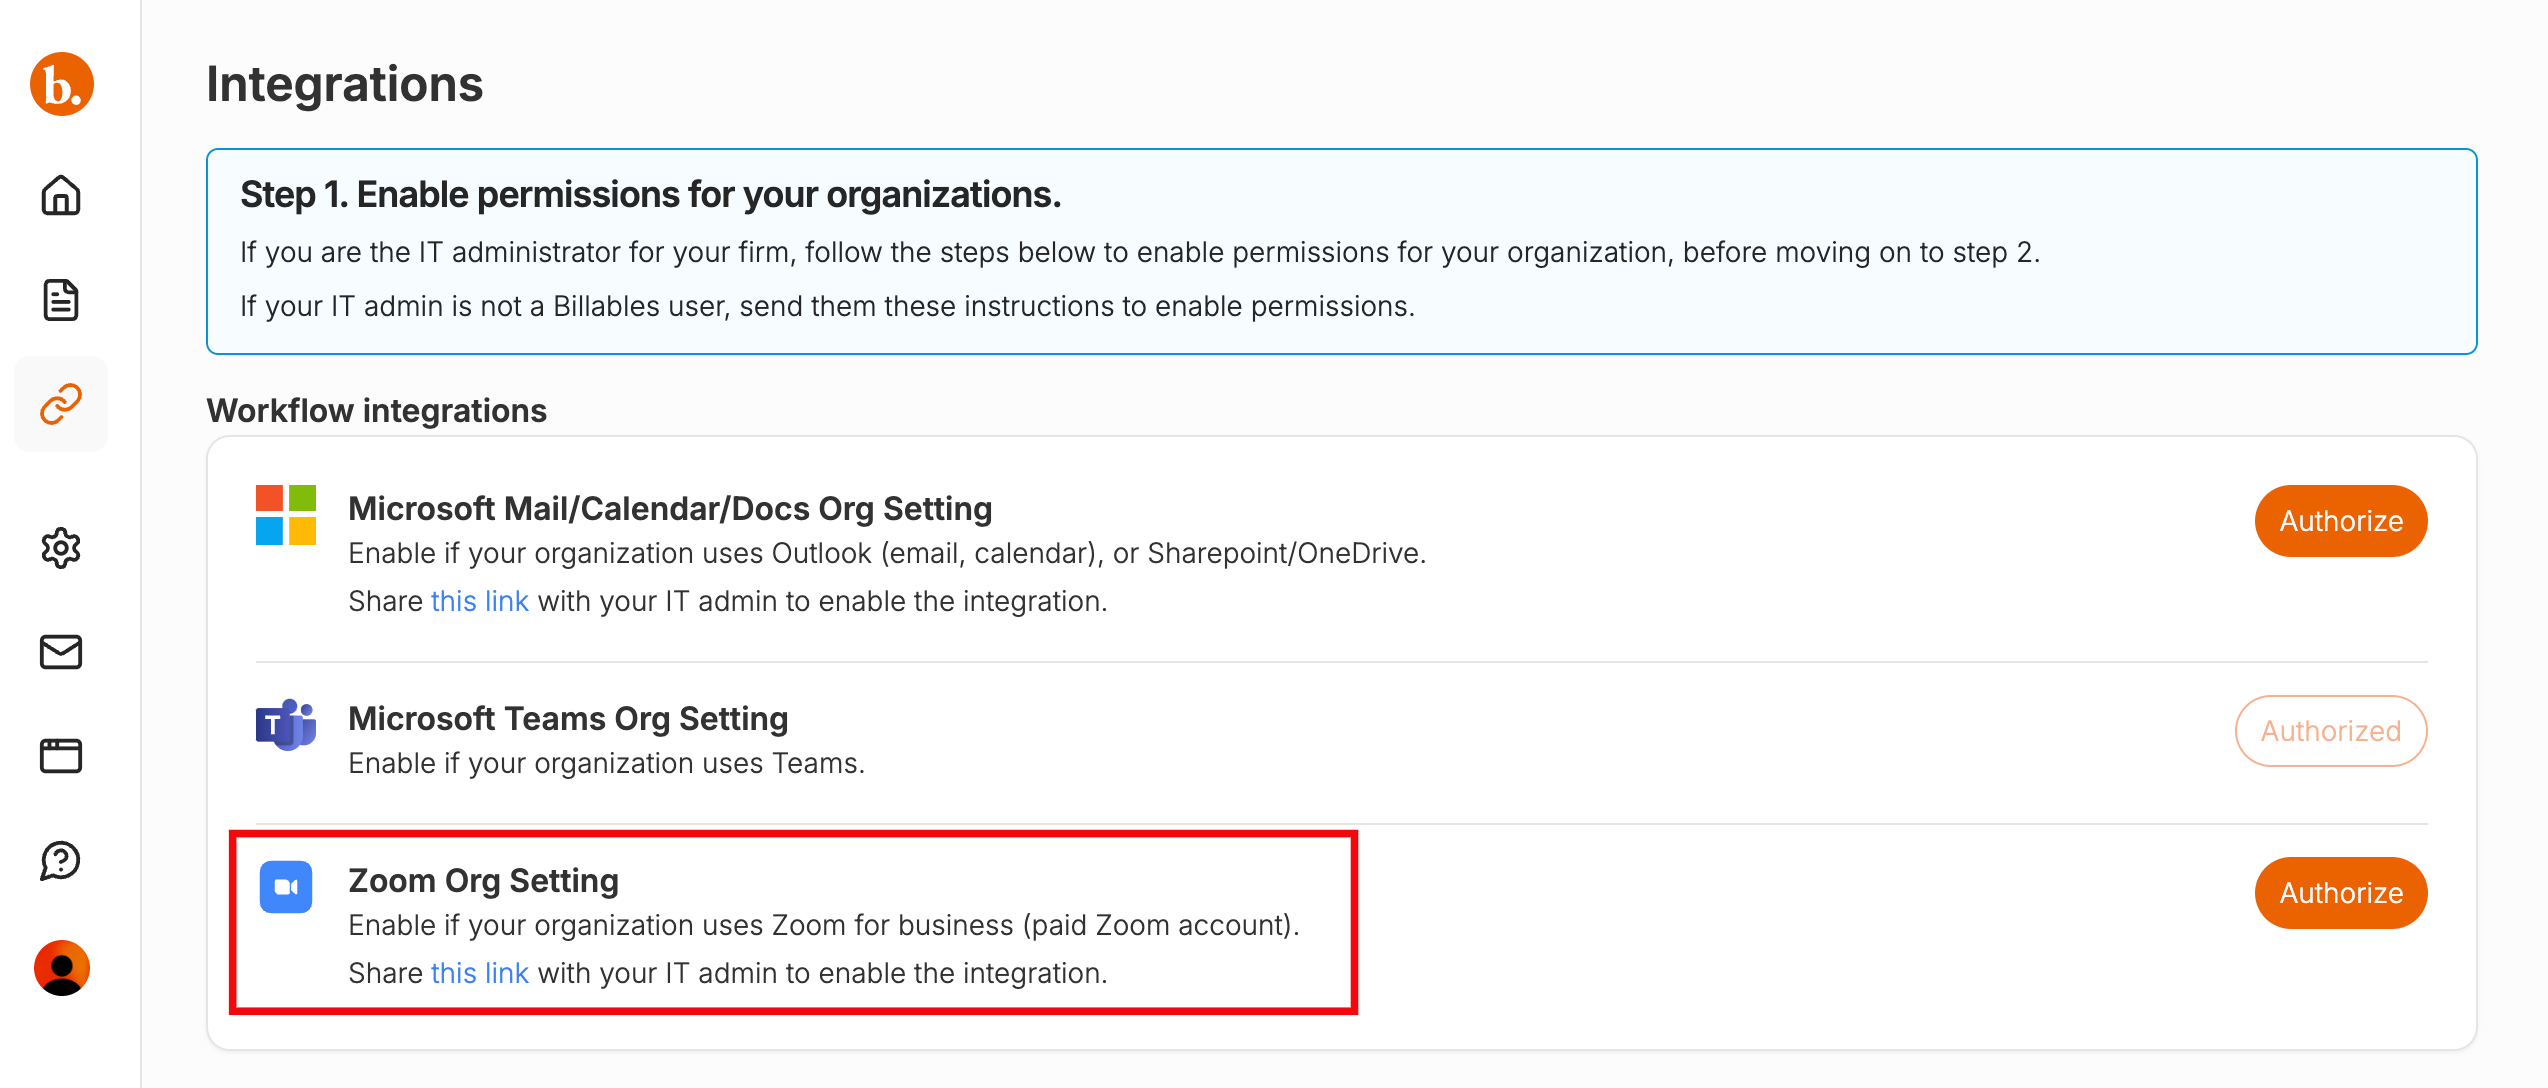Open 'this link' under Microsoft Mail setting

[x=479, y=601]
